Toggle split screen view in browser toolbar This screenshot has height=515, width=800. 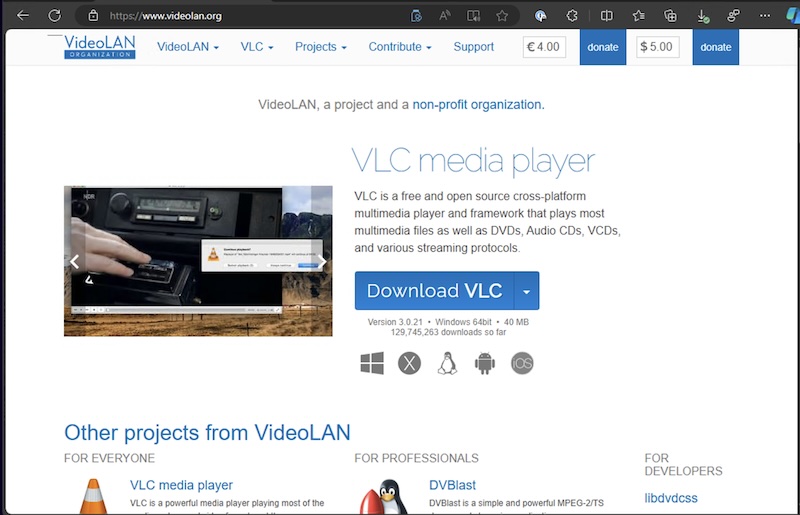tap(606, 16)
